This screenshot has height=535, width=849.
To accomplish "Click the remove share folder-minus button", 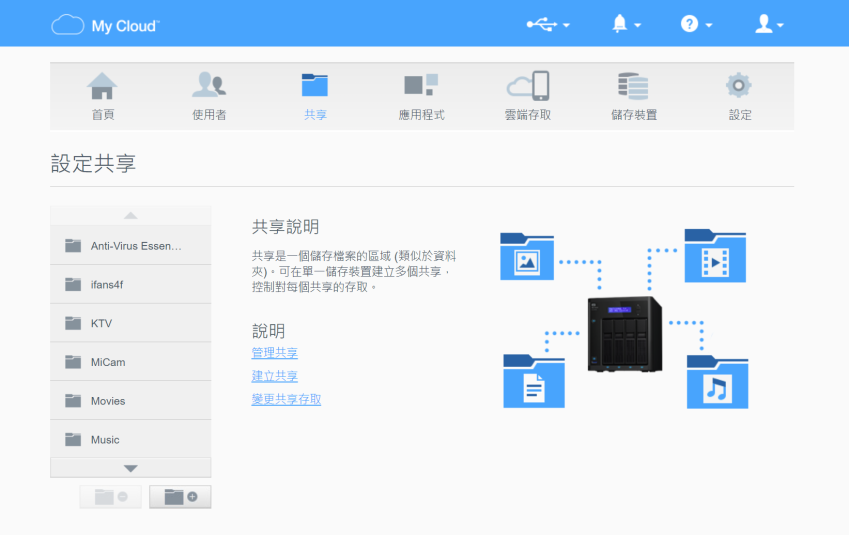I will [110, 497].
